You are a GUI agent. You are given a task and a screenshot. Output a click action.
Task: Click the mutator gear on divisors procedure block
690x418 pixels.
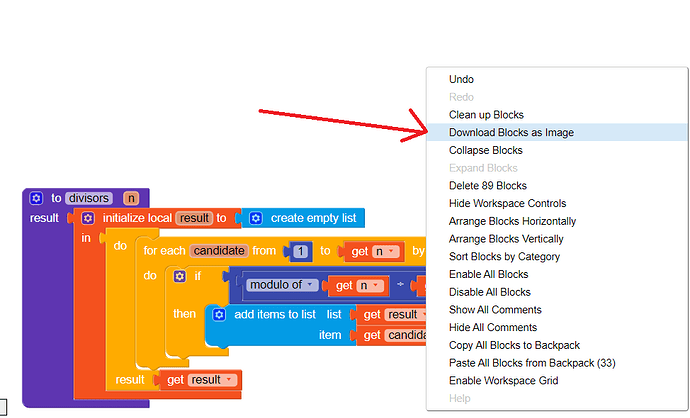(36, 198)
